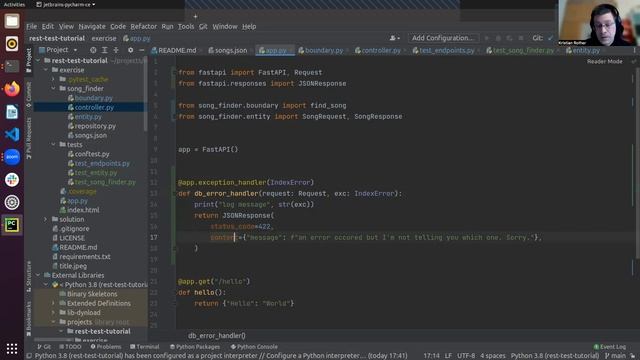This screenshot has width=640, height=360.
Task: Show applications grid in the dock
Action: (12, 348)
